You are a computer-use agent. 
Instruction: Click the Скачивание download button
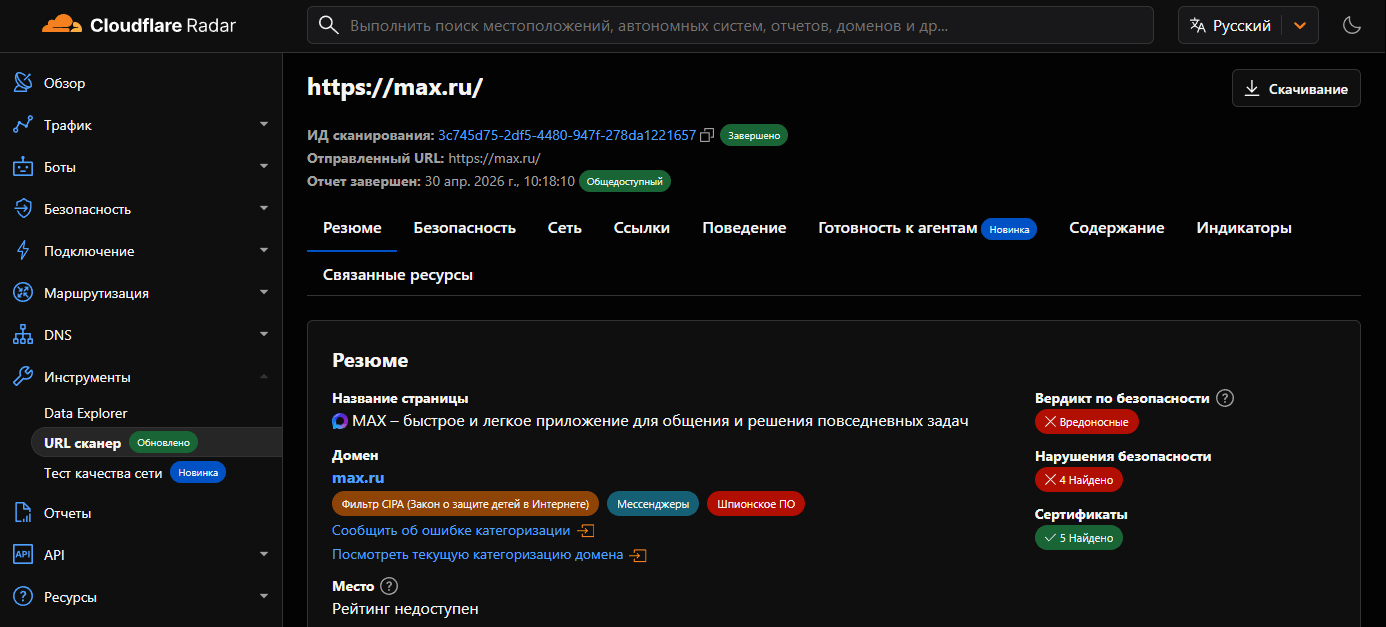[1296, 88]
